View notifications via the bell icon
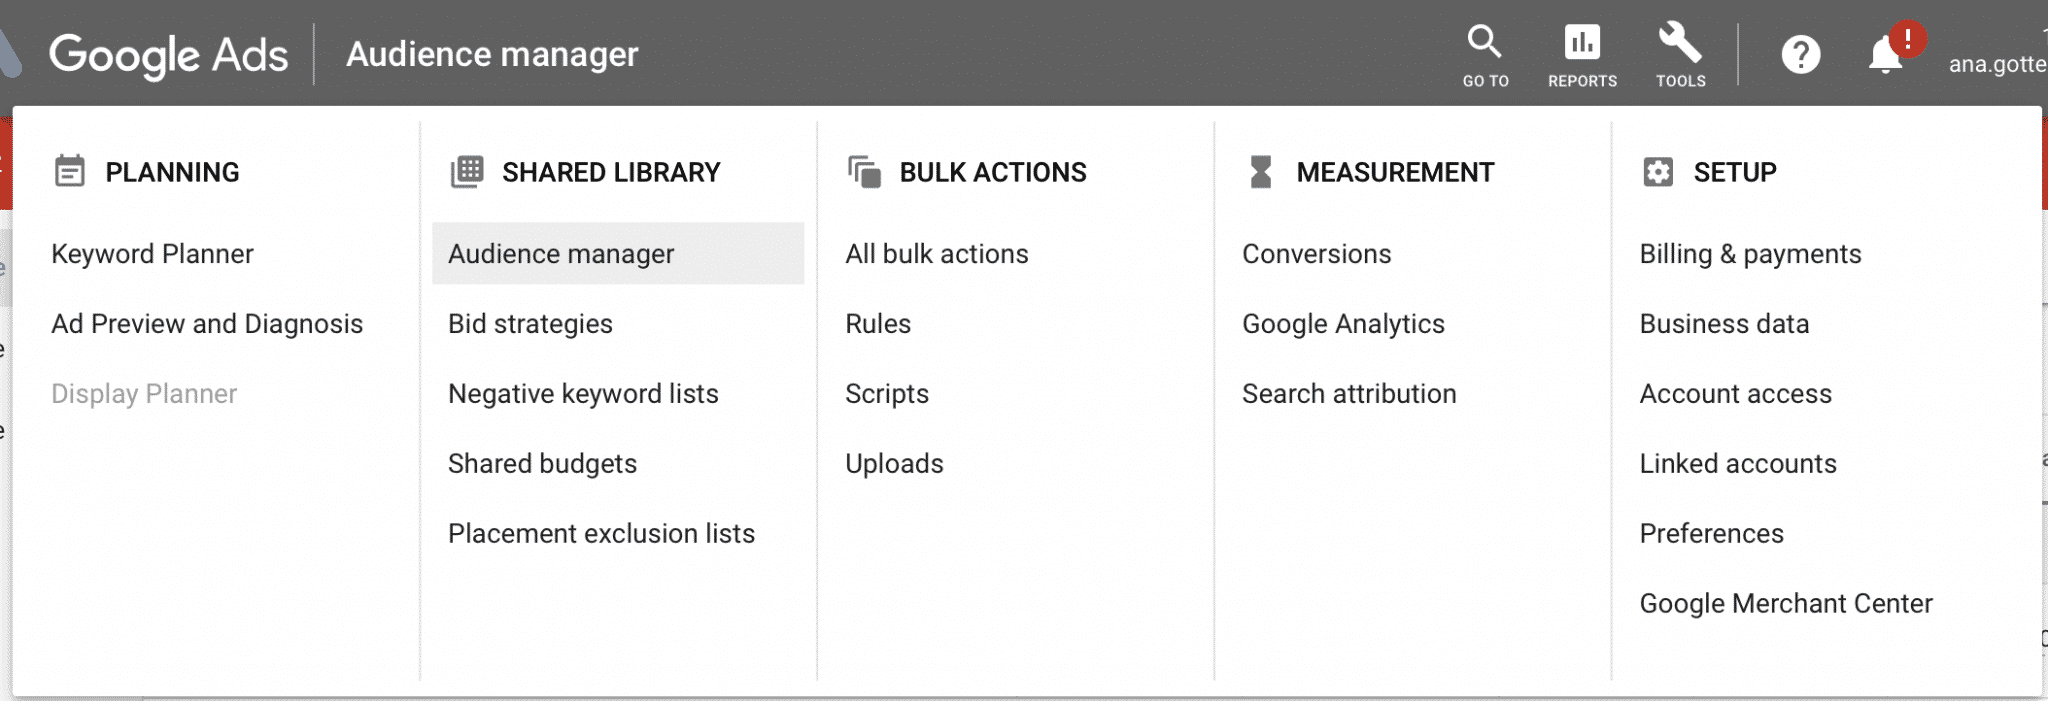The width and height of the screenshot is (2048, 701). coord(1885,54)
